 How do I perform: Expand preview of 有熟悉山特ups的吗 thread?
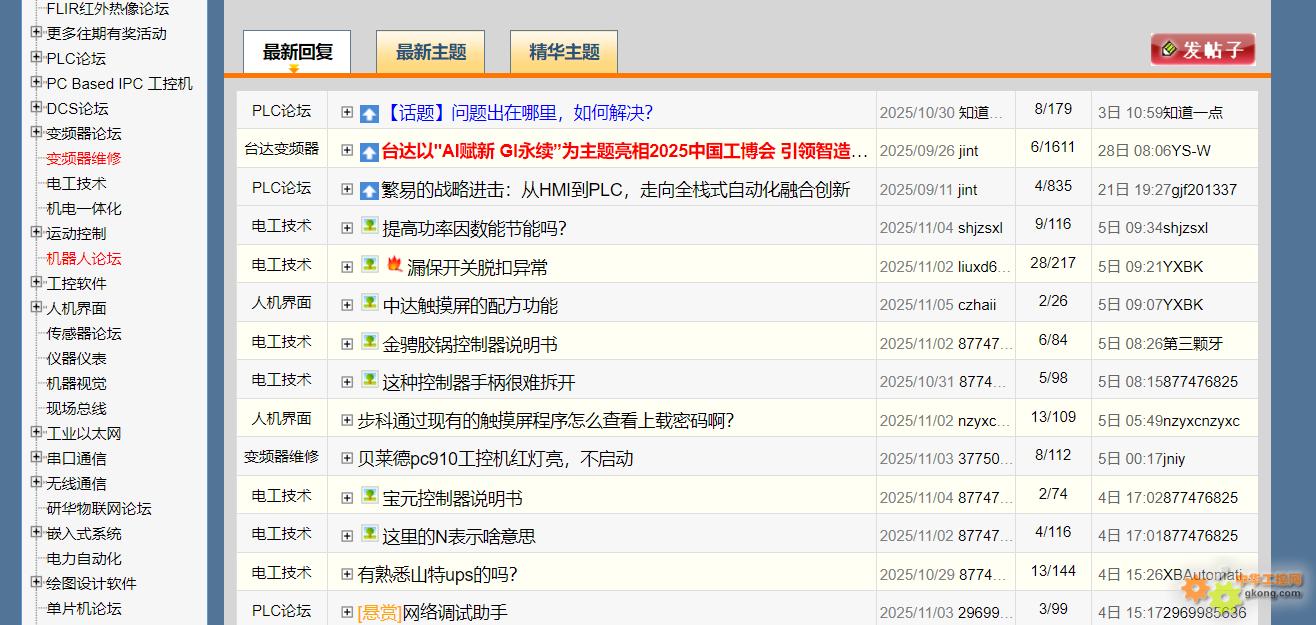tap(347, 574)
